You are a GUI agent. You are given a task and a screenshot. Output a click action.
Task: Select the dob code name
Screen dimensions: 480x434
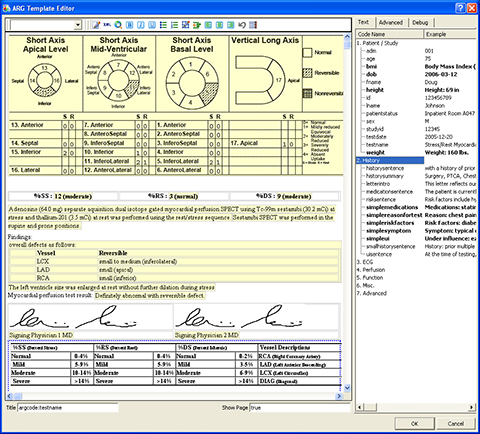(371, 74)
